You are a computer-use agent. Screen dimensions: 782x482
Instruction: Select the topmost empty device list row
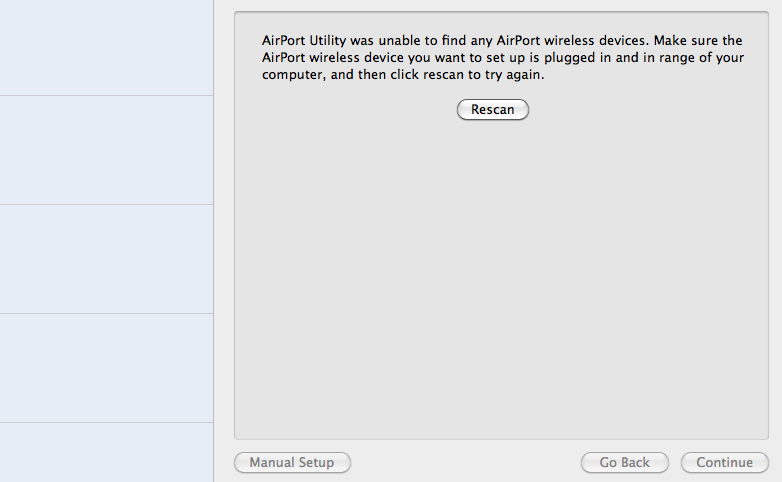[x=106, y=47]
